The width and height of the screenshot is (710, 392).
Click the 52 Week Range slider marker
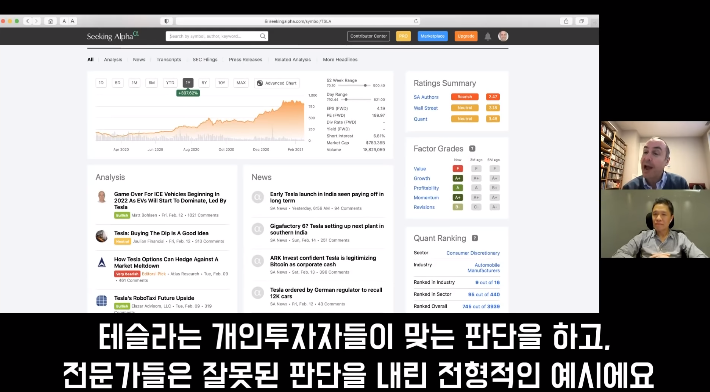coord(365,85)
